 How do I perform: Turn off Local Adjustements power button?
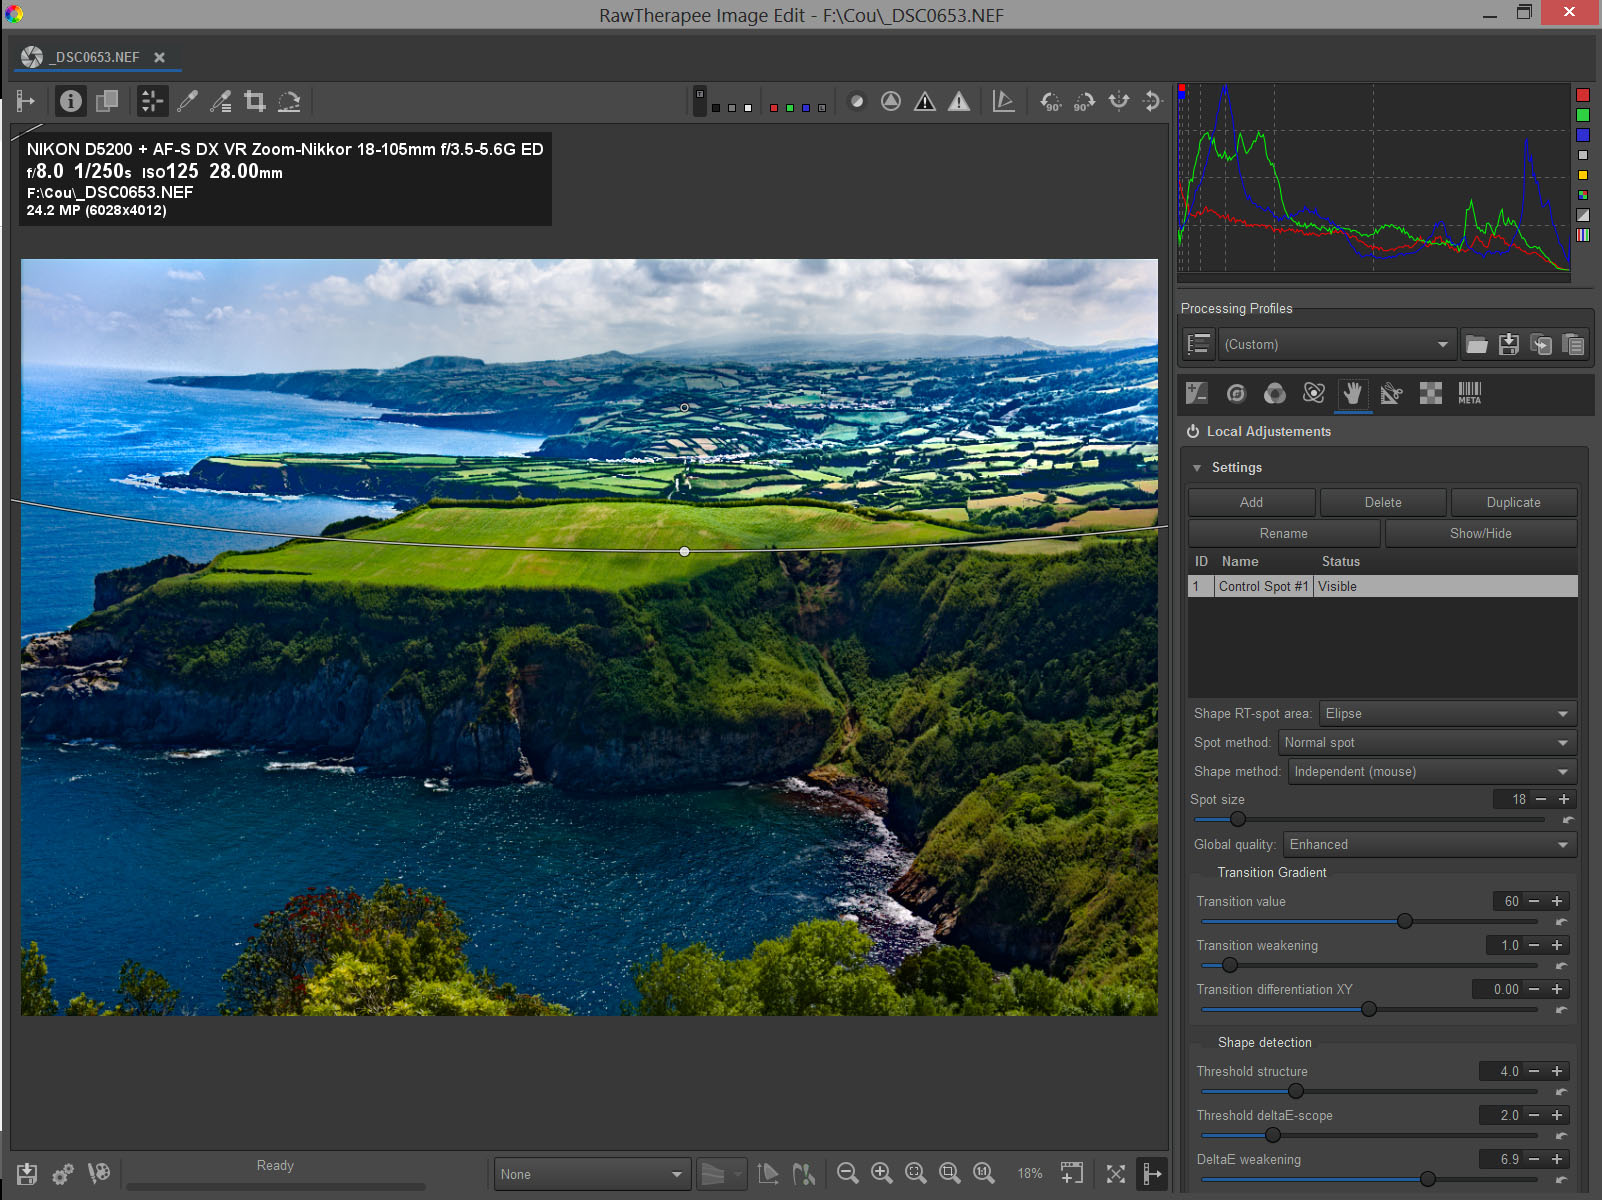tap(1193, 432)
